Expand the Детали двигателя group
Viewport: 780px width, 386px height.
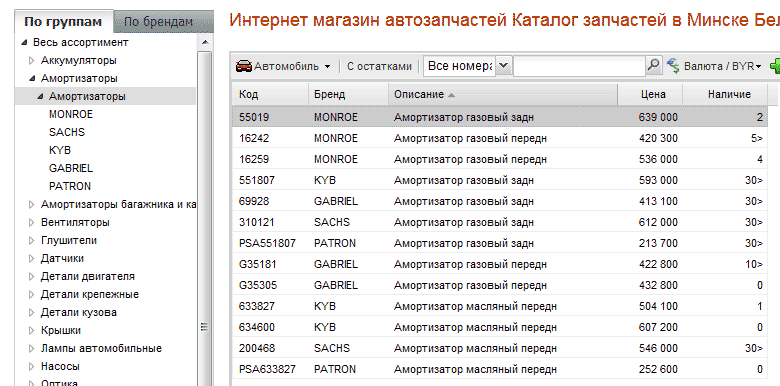pyautogui.click(x=32, y=277)
